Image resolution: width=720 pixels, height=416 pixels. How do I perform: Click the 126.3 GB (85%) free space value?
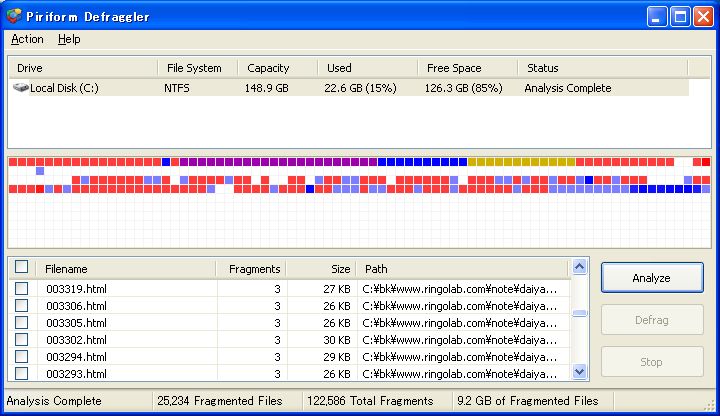click(463, 88)
